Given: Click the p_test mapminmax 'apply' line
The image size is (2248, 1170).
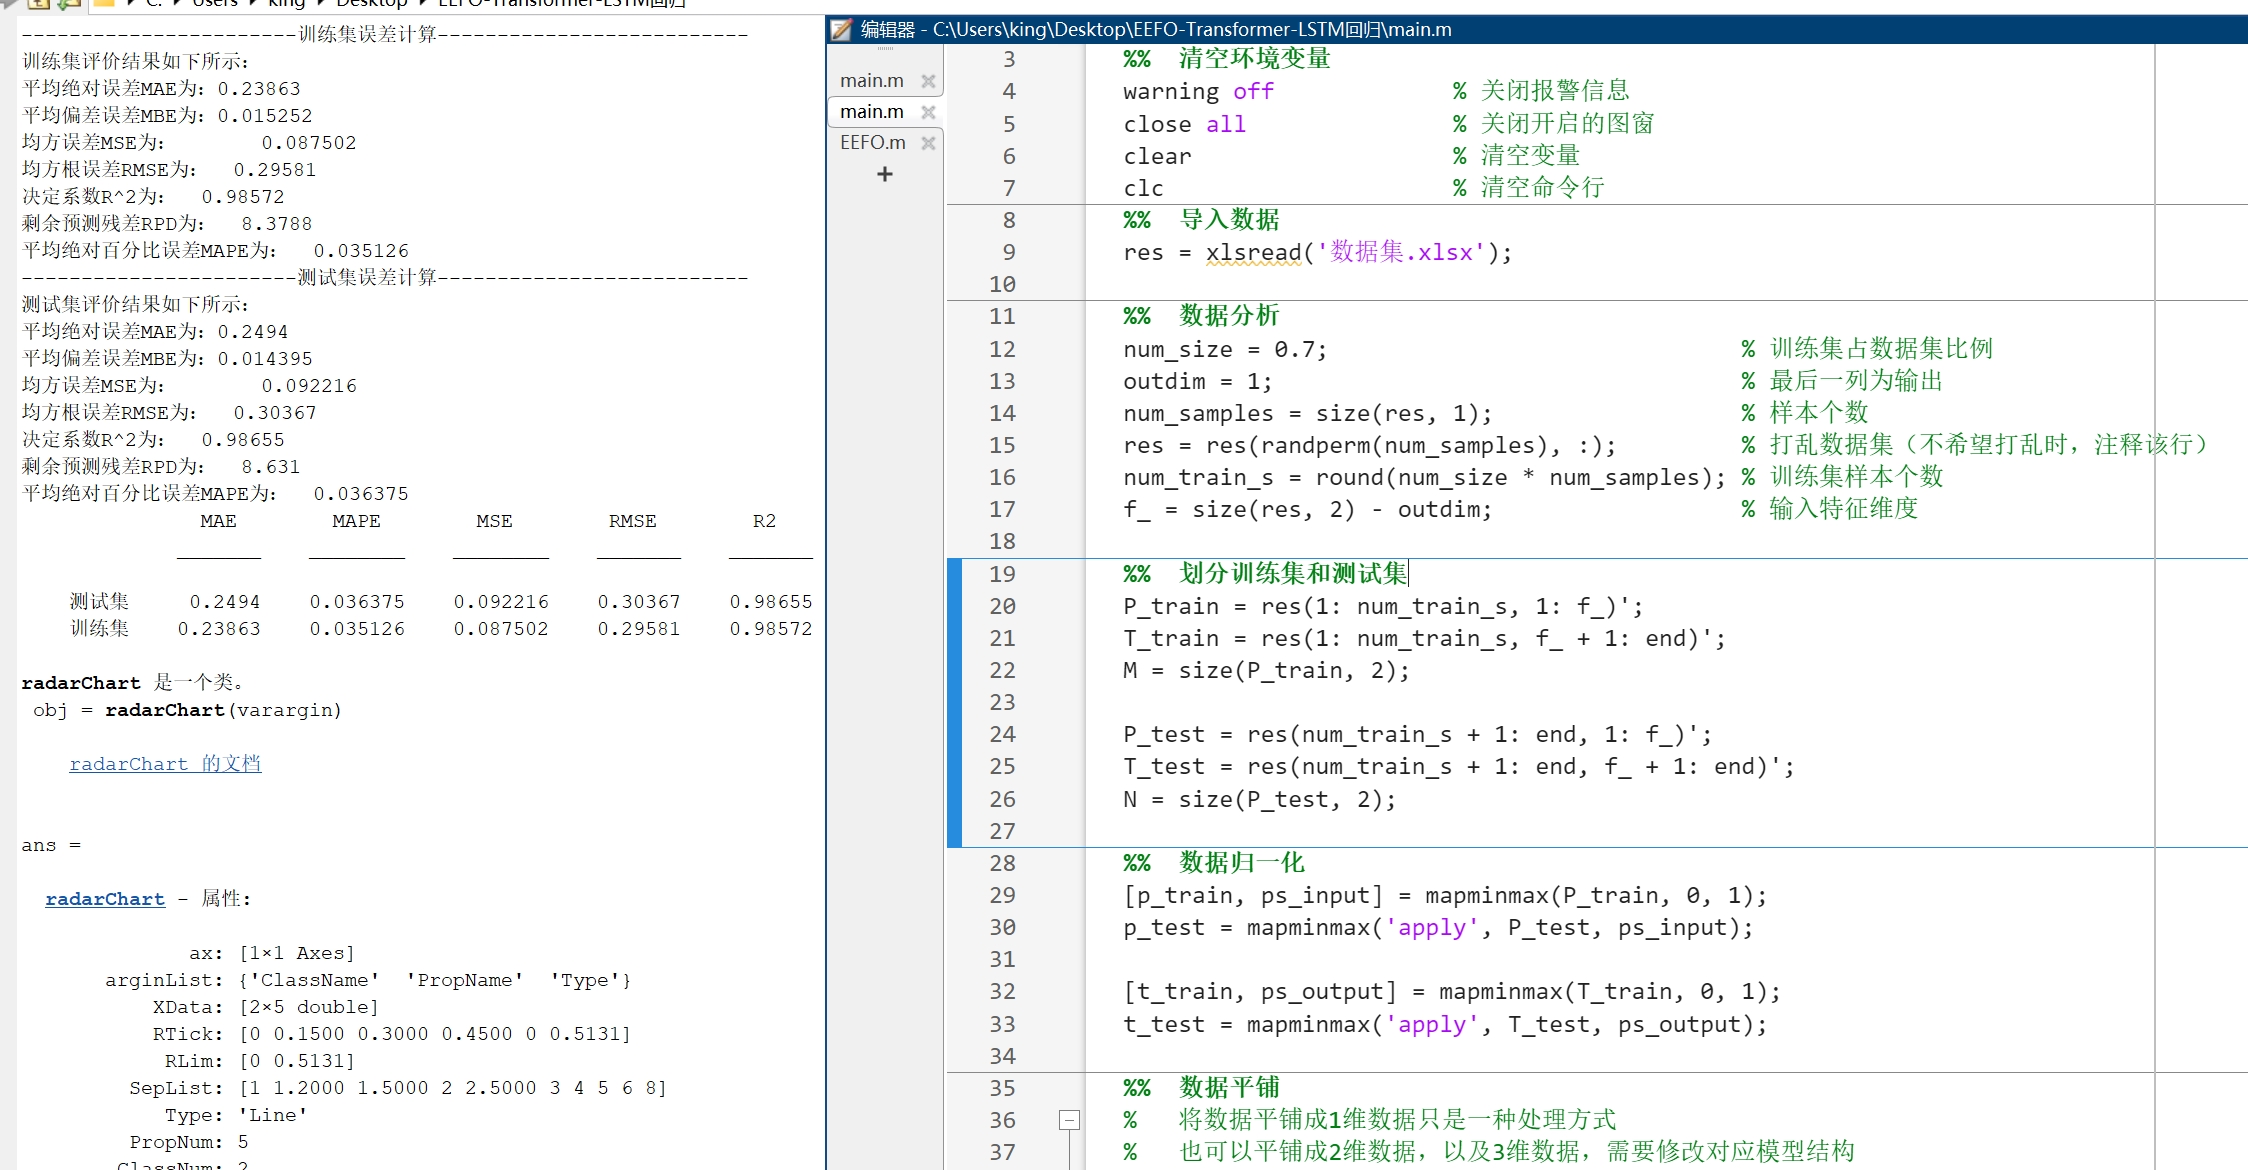Looking at the screenshot, I should 1438,928.
